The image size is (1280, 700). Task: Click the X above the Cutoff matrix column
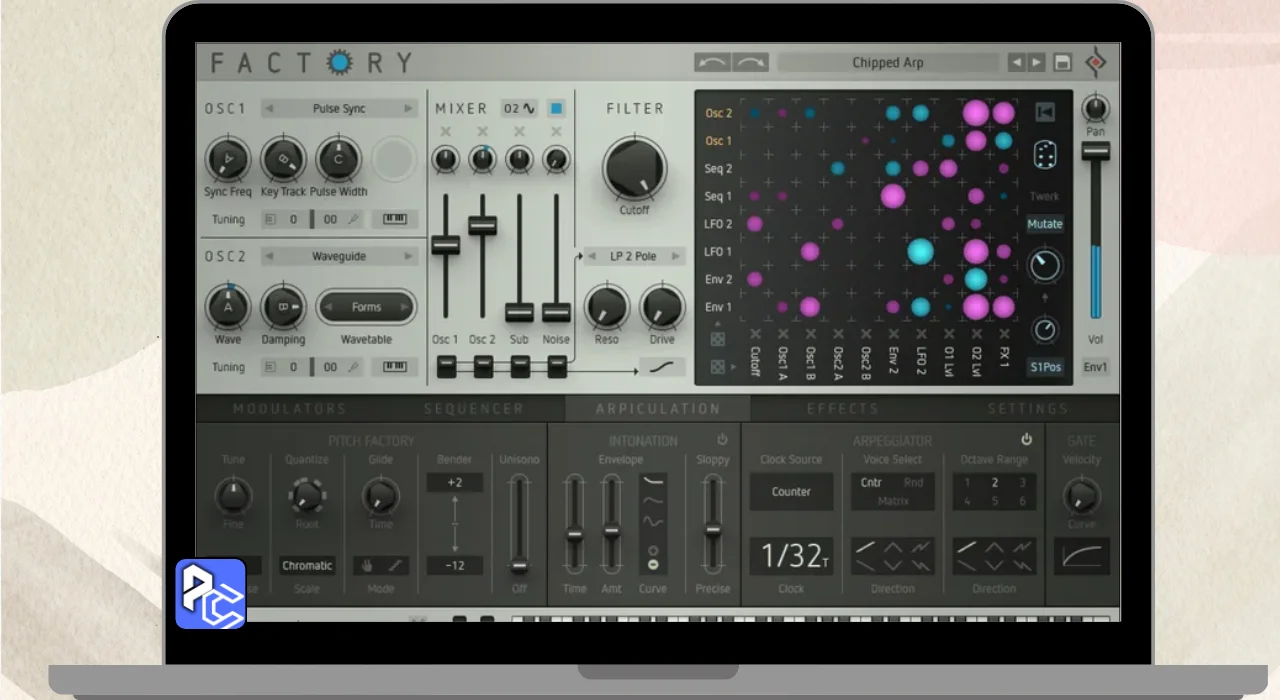tap(755, 334)
